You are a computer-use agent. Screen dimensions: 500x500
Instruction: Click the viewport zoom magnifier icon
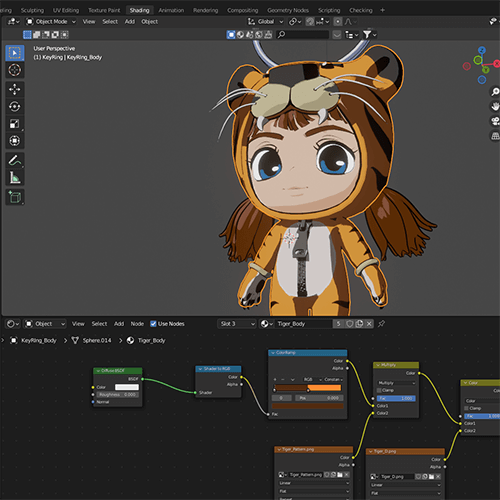pyautogui.click(x=495, y=92)
